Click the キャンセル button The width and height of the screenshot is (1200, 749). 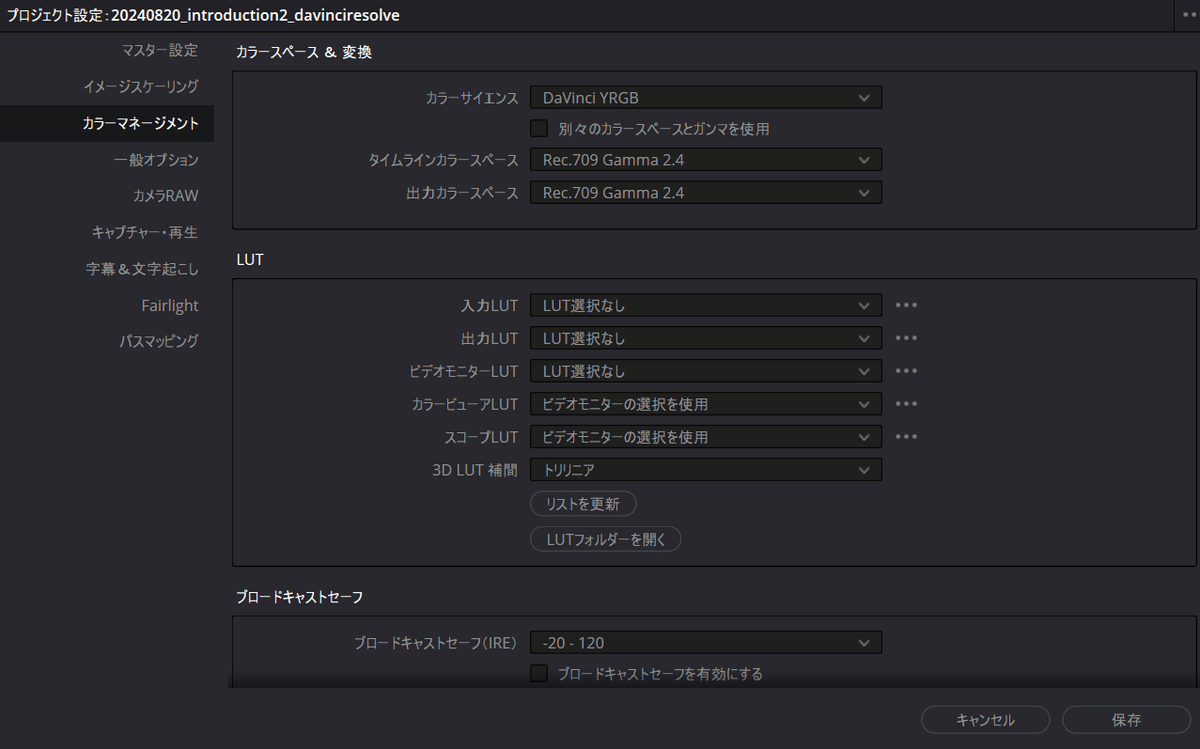[x=985, y=720]
